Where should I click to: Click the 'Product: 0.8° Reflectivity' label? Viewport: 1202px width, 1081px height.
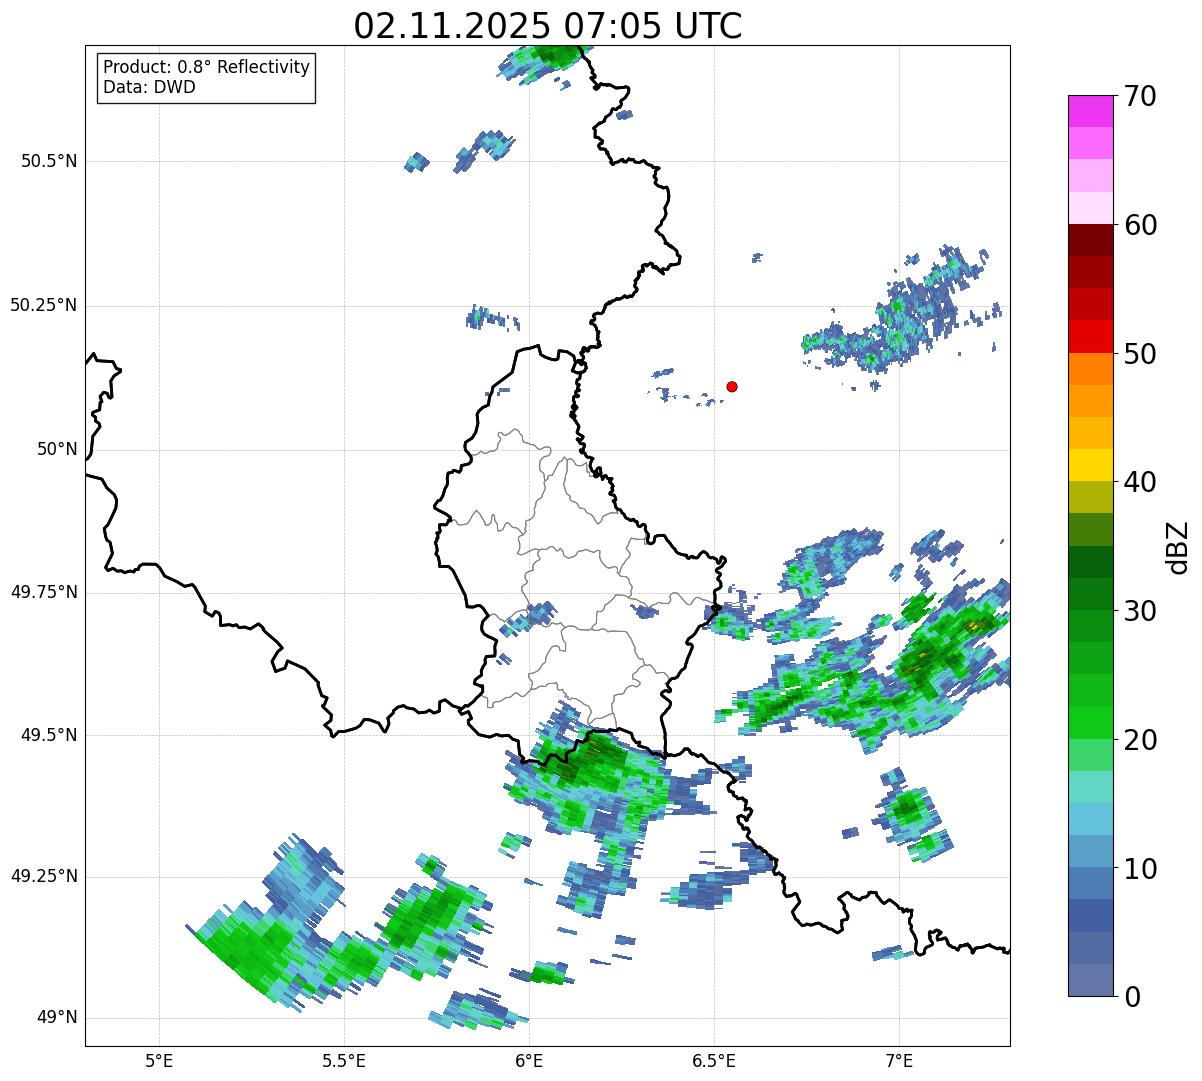tap(207, 67)
